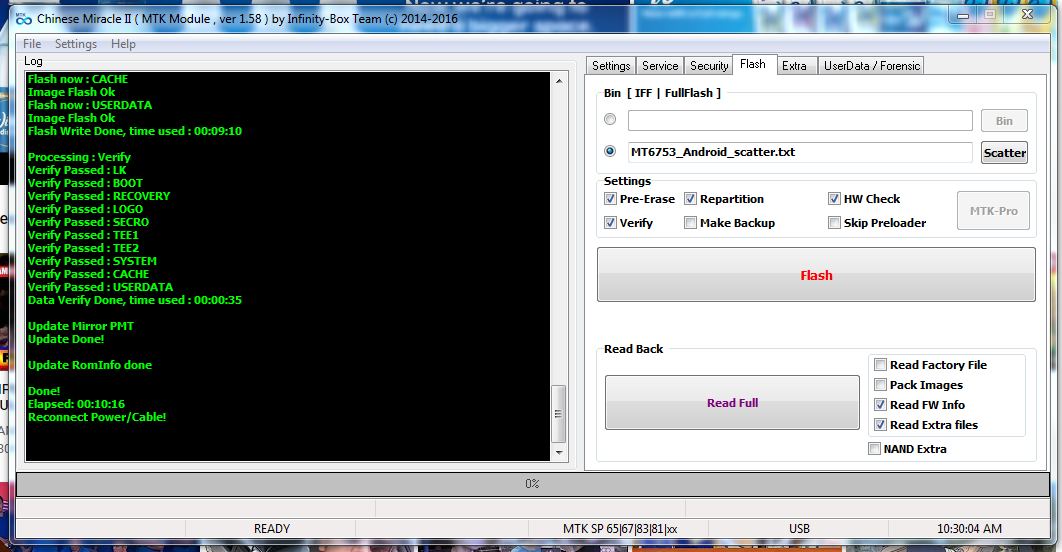Select the Bin file radio button
Viewport: 1062px width, 552px height.
coord(610,119)
